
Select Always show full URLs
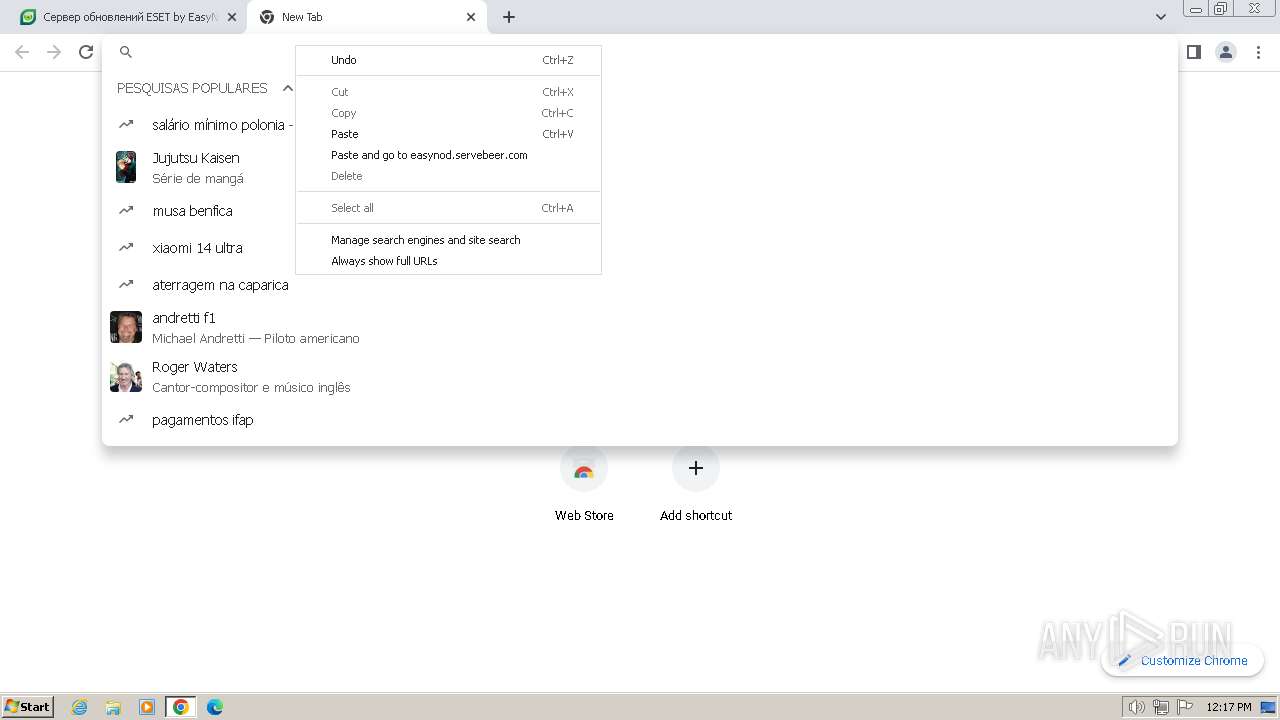tap(449, 261)
